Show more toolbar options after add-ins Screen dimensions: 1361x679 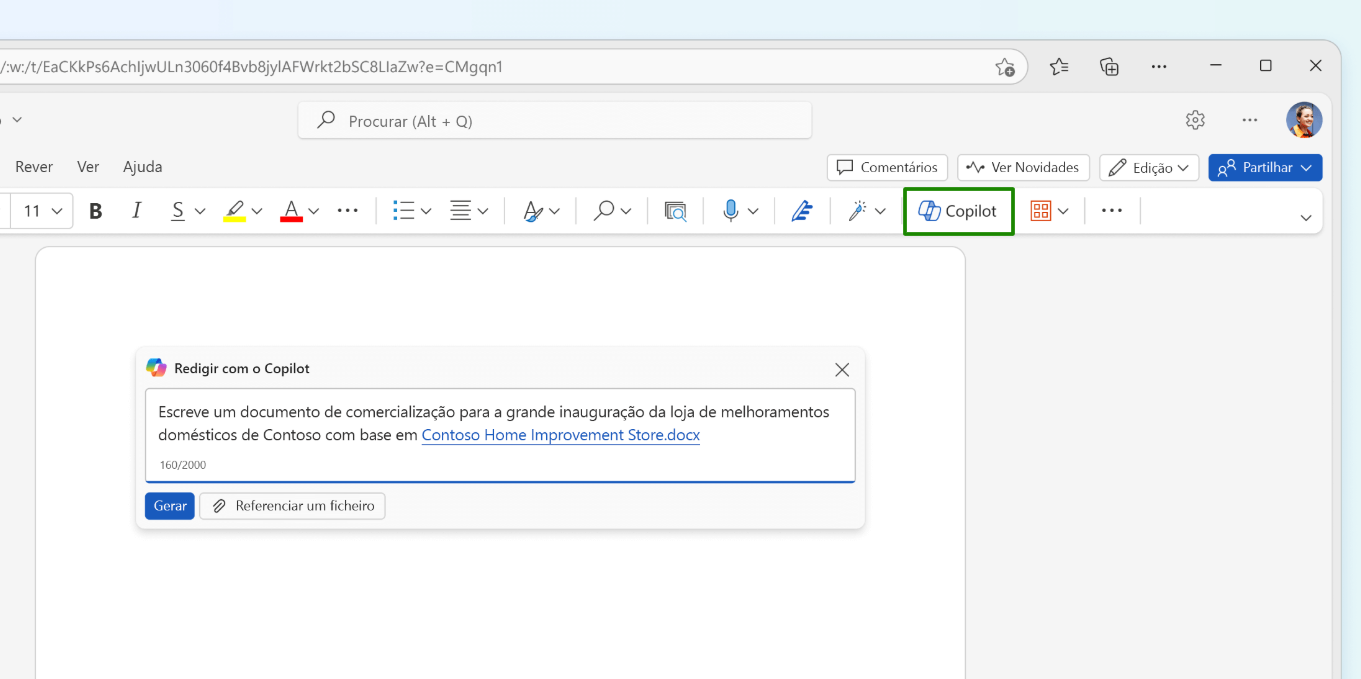(1112, 211)
